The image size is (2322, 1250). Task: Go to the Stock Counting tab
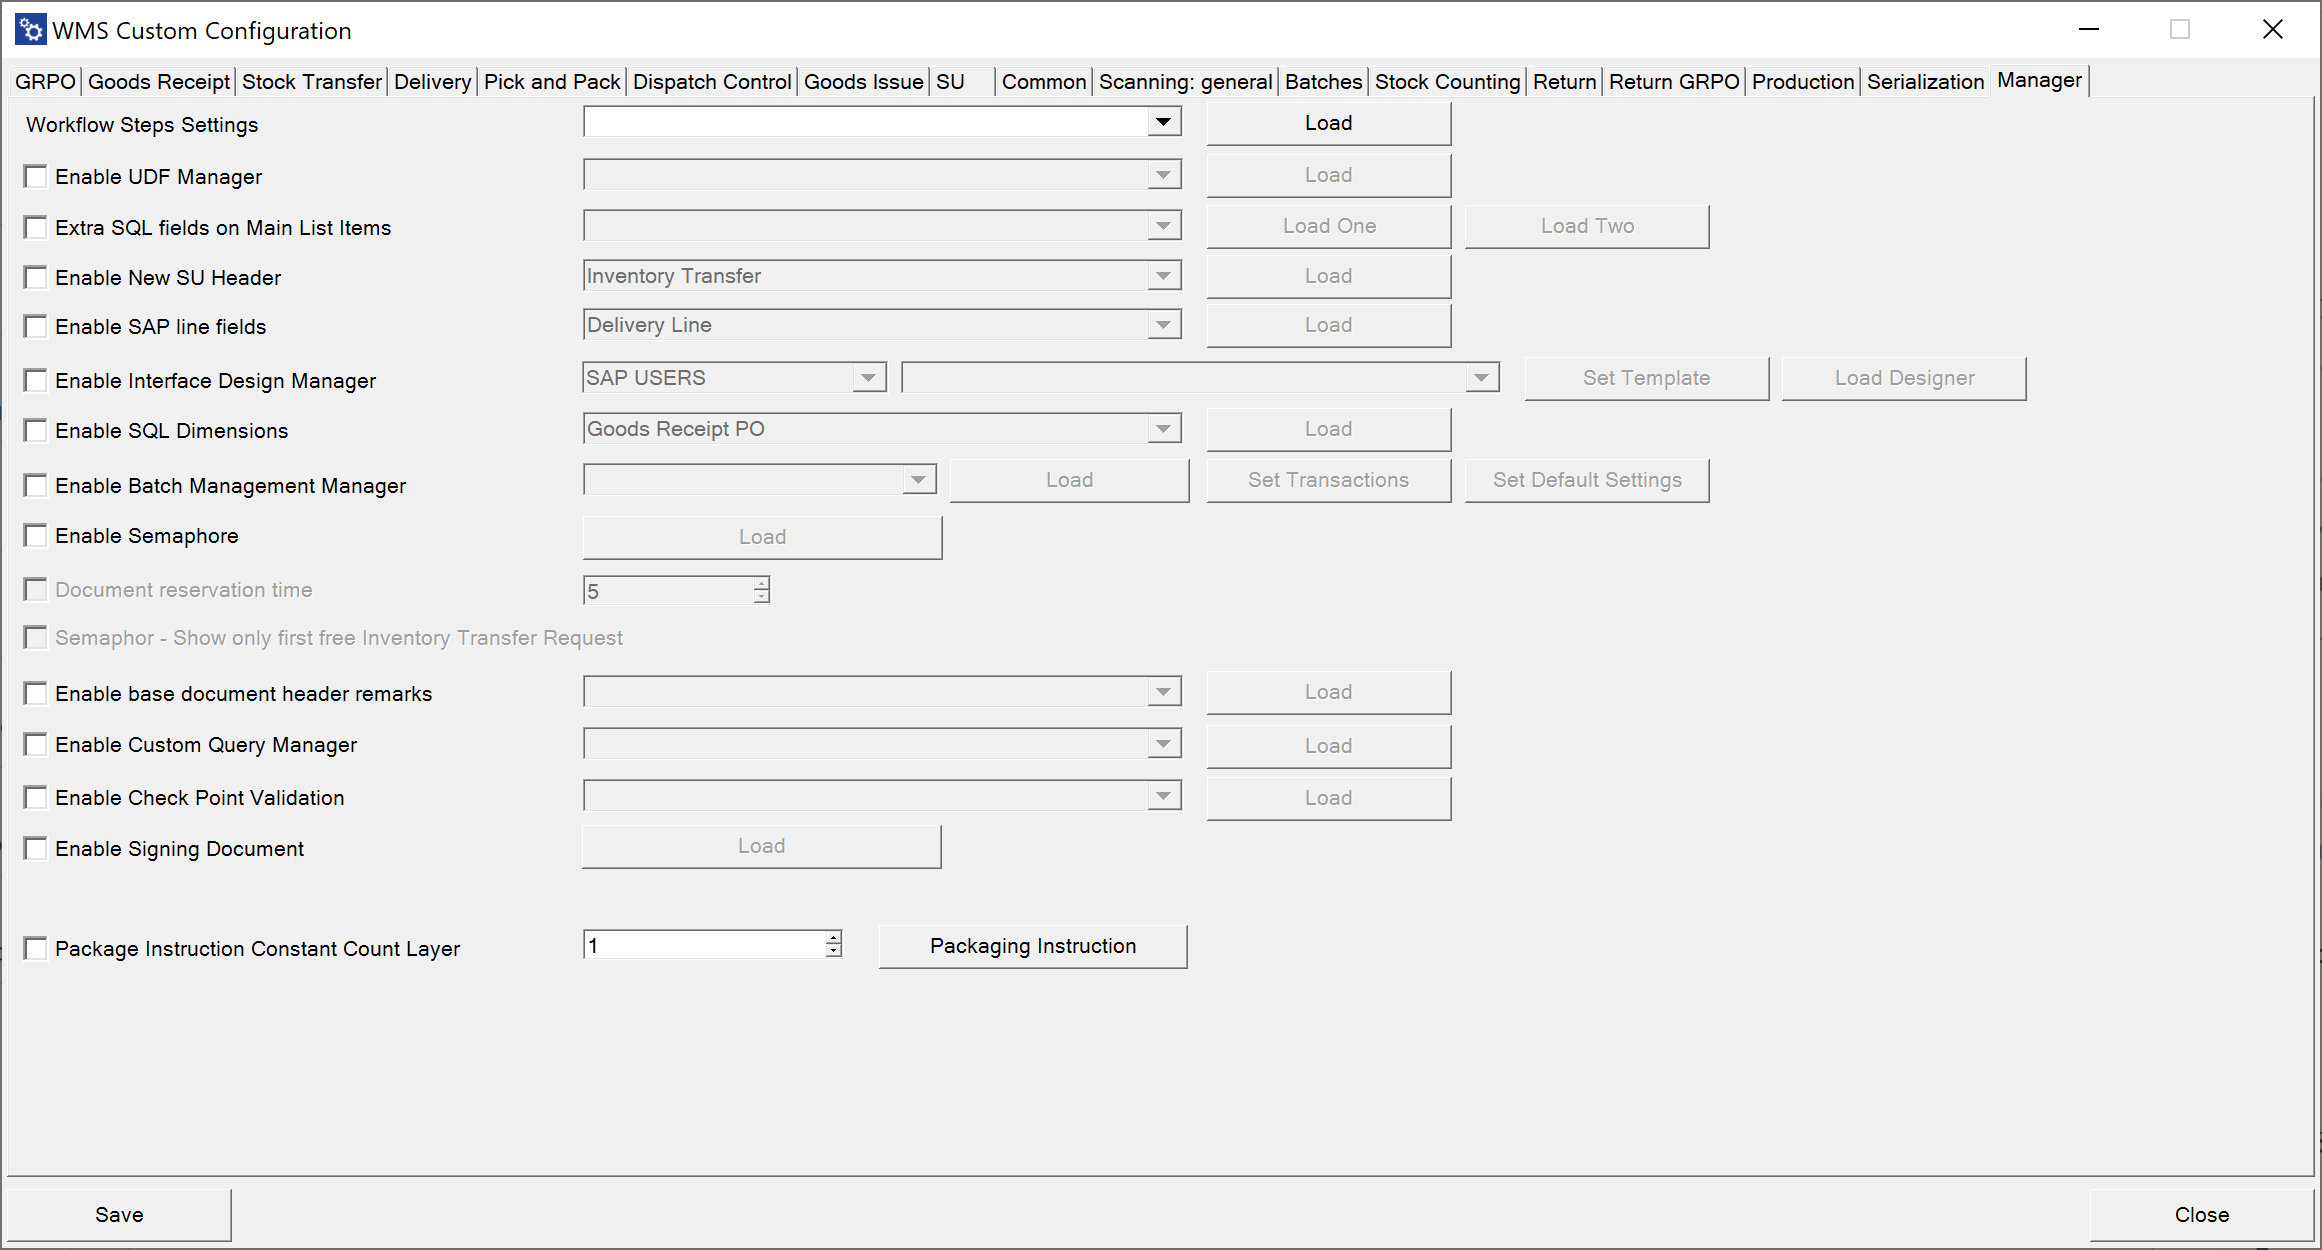[1447, 82]
